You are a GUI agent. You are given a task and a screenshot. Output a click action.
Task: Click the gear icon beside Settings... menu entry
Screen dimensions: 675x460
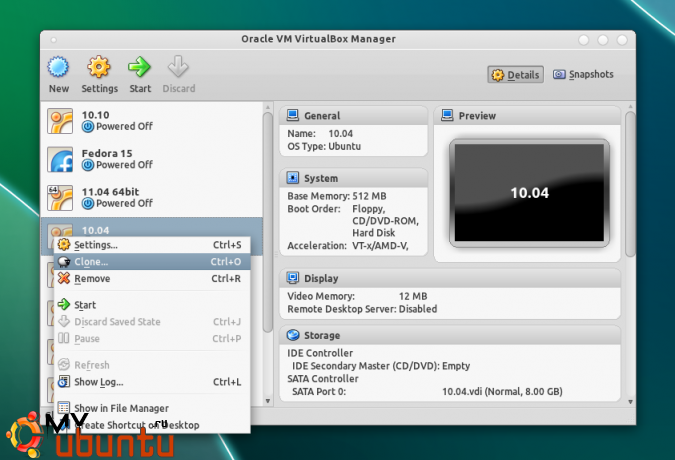[x=64, y=244]
